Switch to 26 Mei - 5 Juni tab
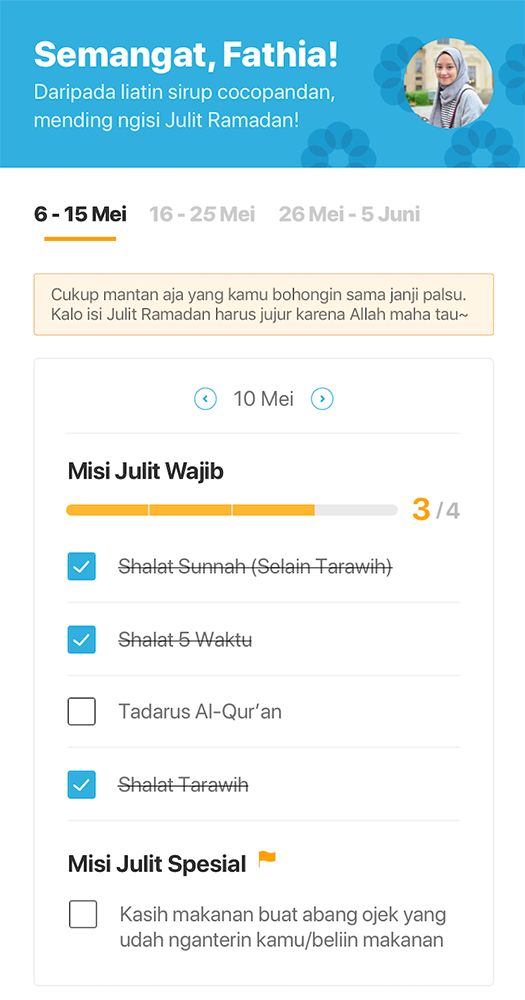Screen dimensions: 525x1000 tap(350, 214)
